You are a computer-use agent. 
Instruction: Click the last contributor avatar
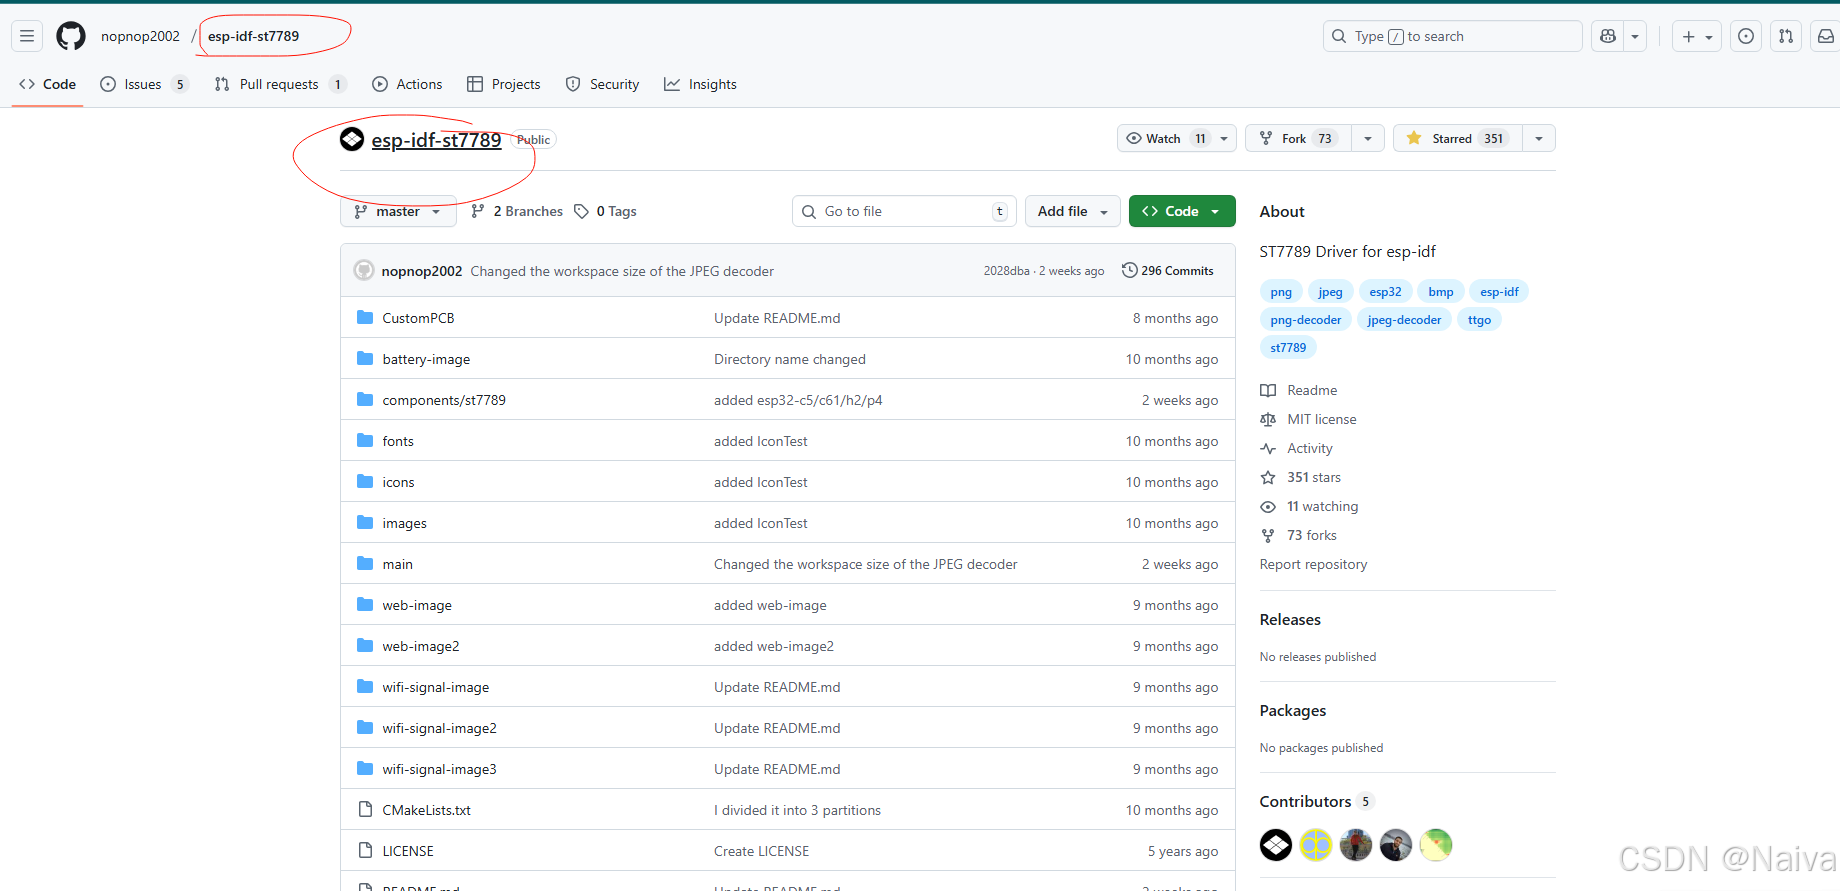(x=1436, y=845)
